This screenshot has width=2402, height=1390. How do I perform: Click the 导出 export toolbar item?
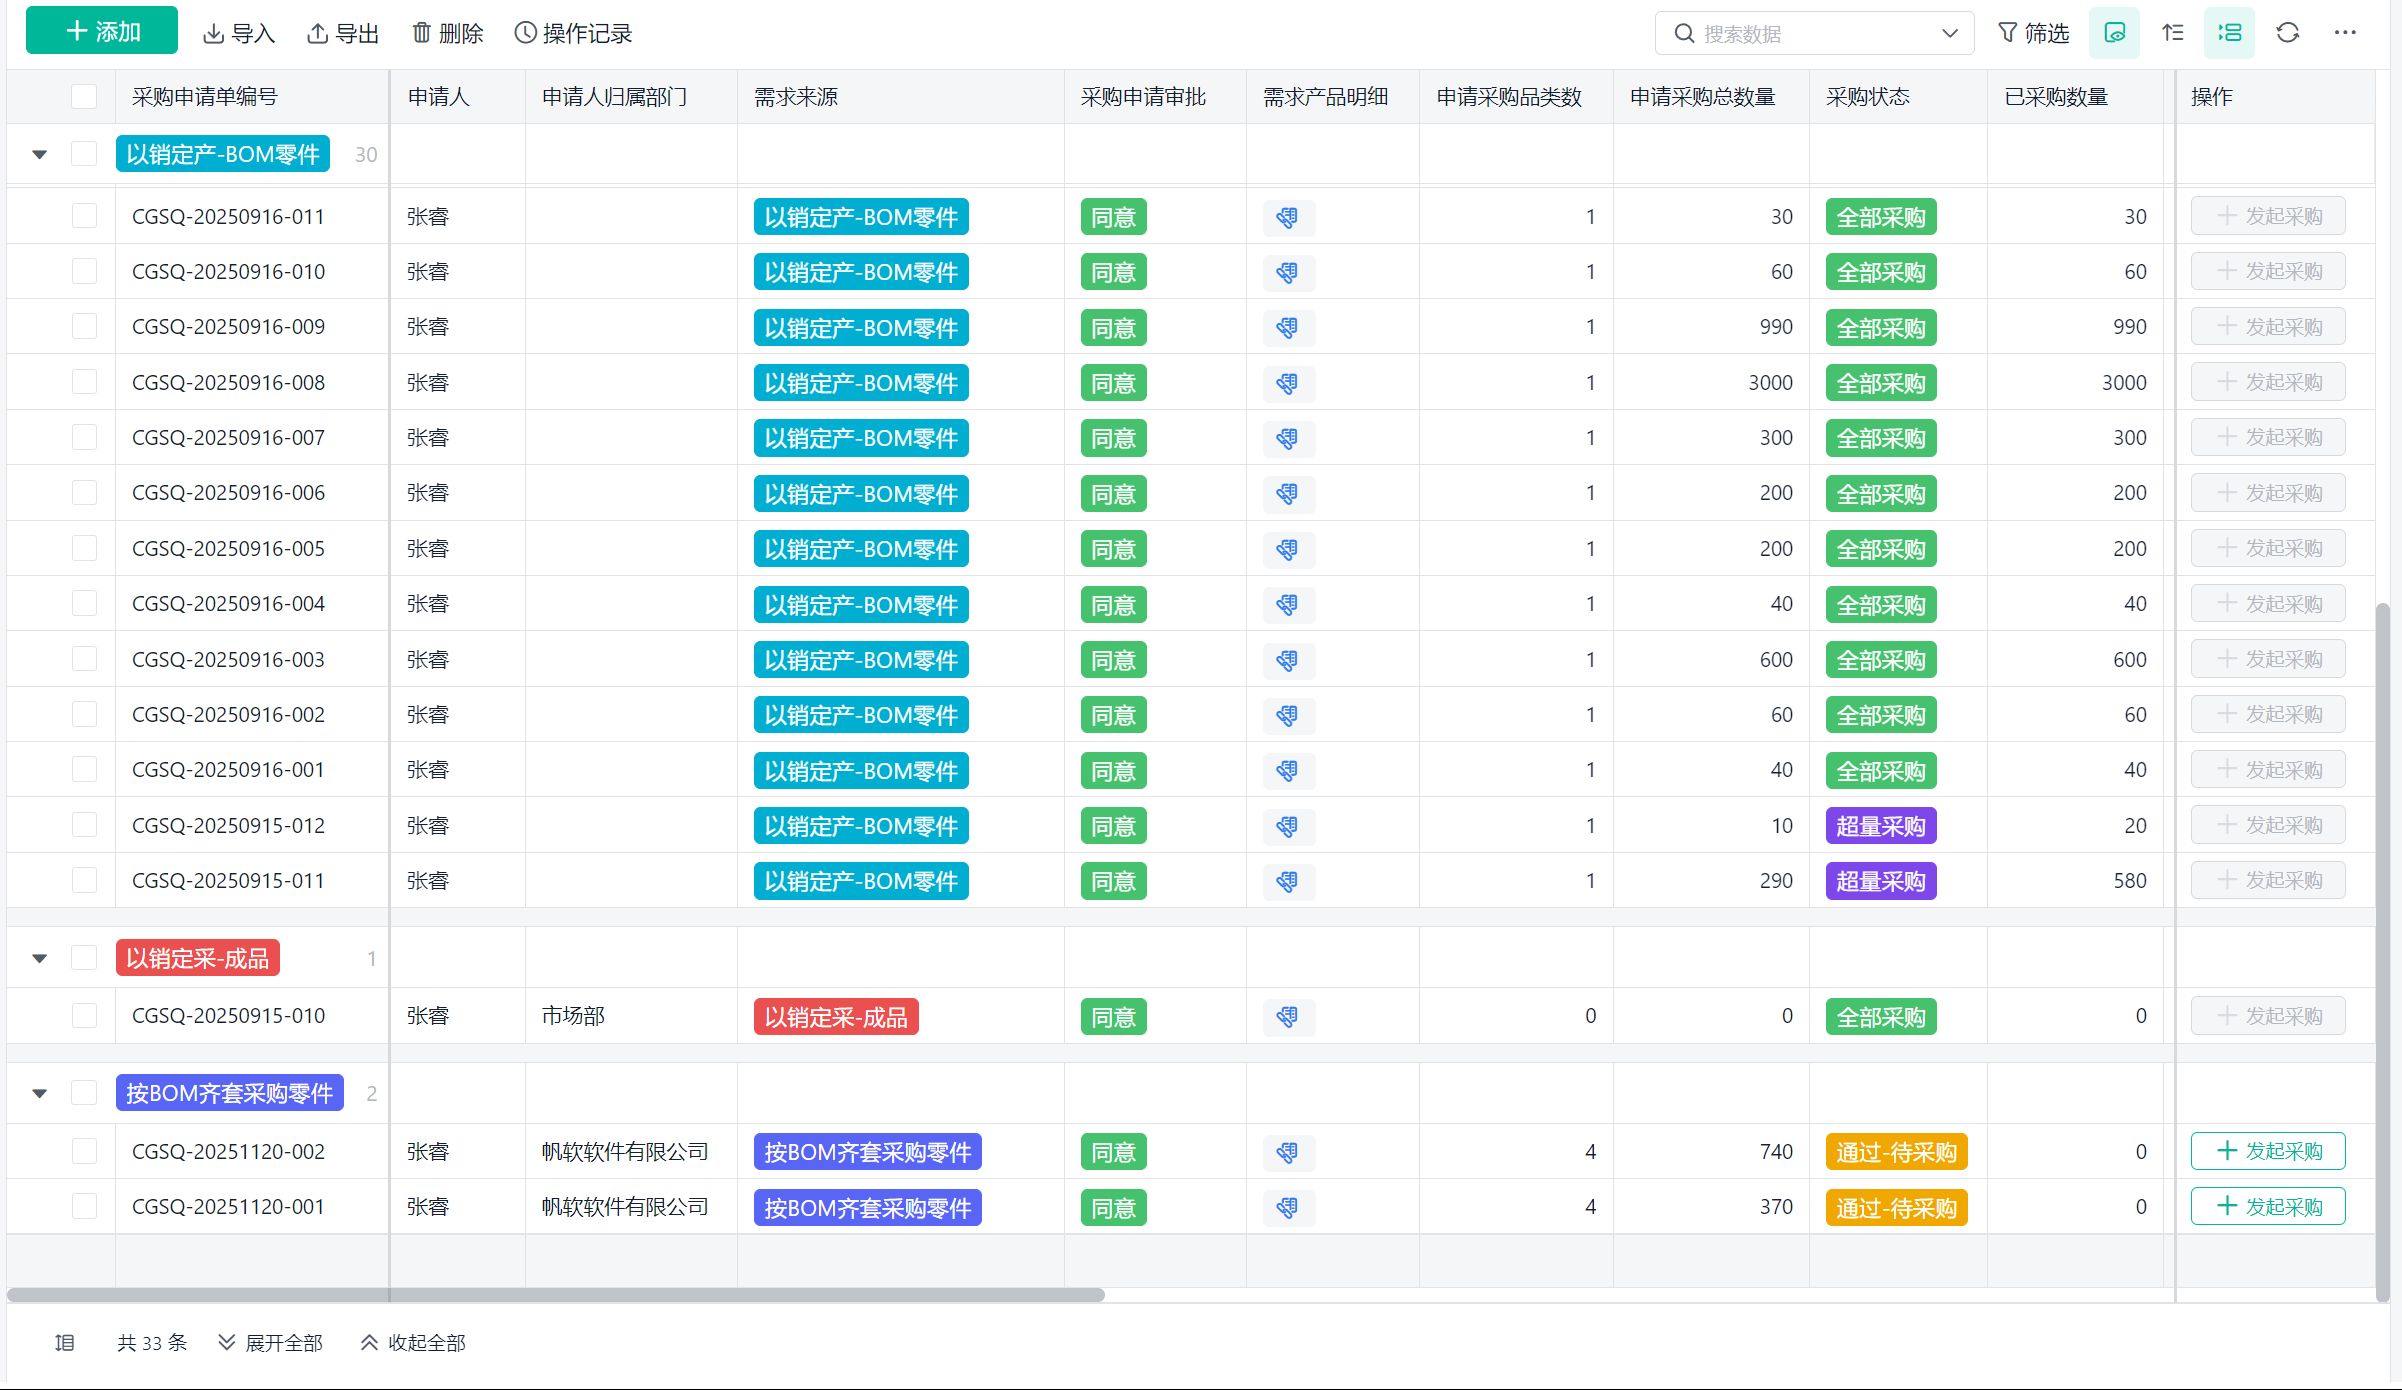(x=343, y=33)
